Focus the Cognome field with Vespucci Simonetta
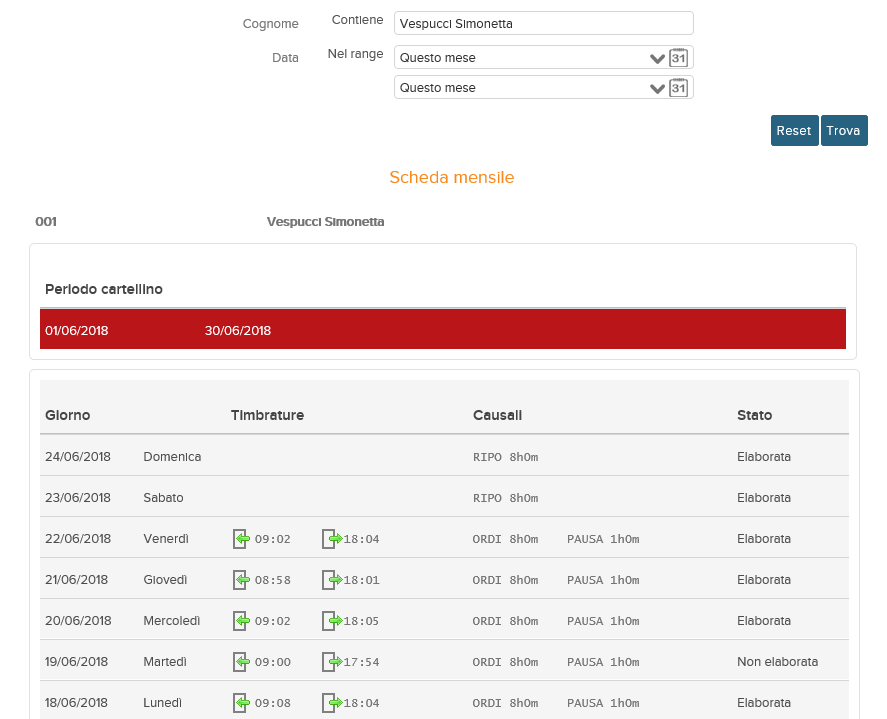The width and height of the screenshot is (887, 719). (x=544, y=23)
